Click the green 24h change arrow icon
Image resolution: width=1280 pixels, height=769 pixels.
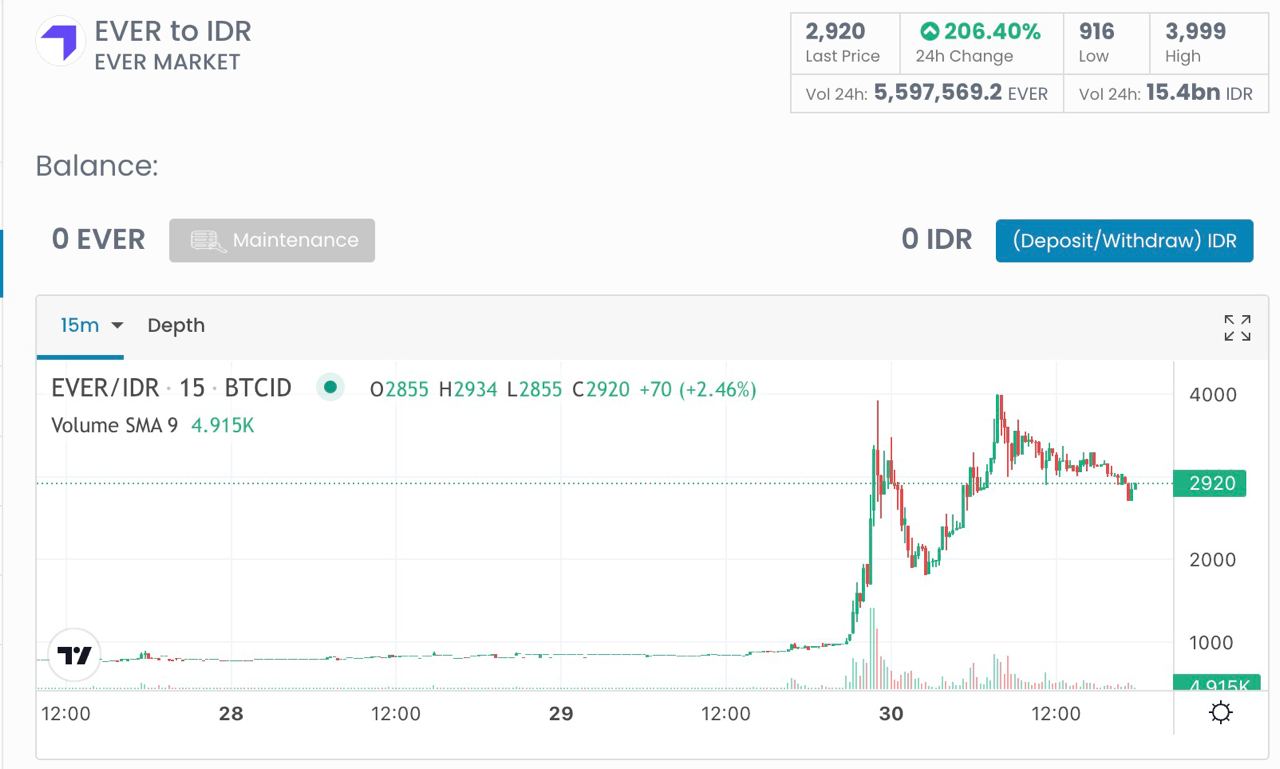[x=929, y=32]
